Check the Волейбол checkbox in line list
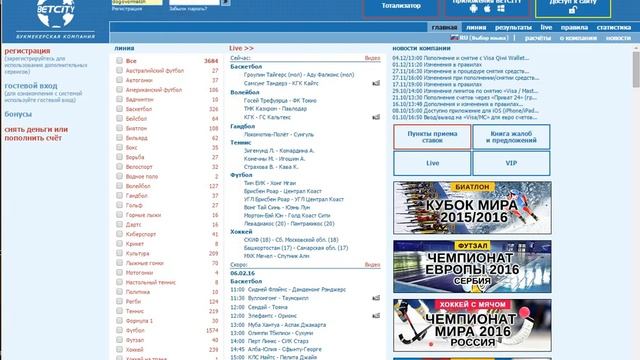The image size is (640, 360). point(119,186)
